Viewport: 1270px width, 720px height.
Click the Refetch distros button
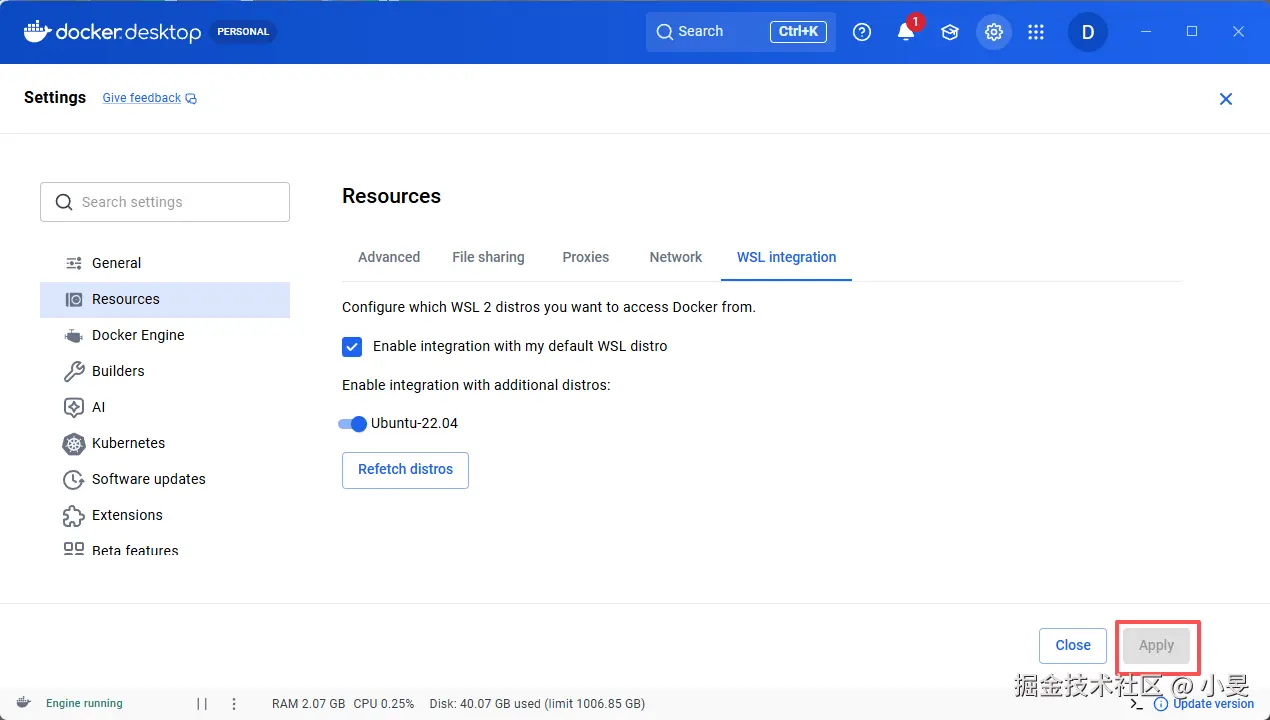(x=405, y=470)
